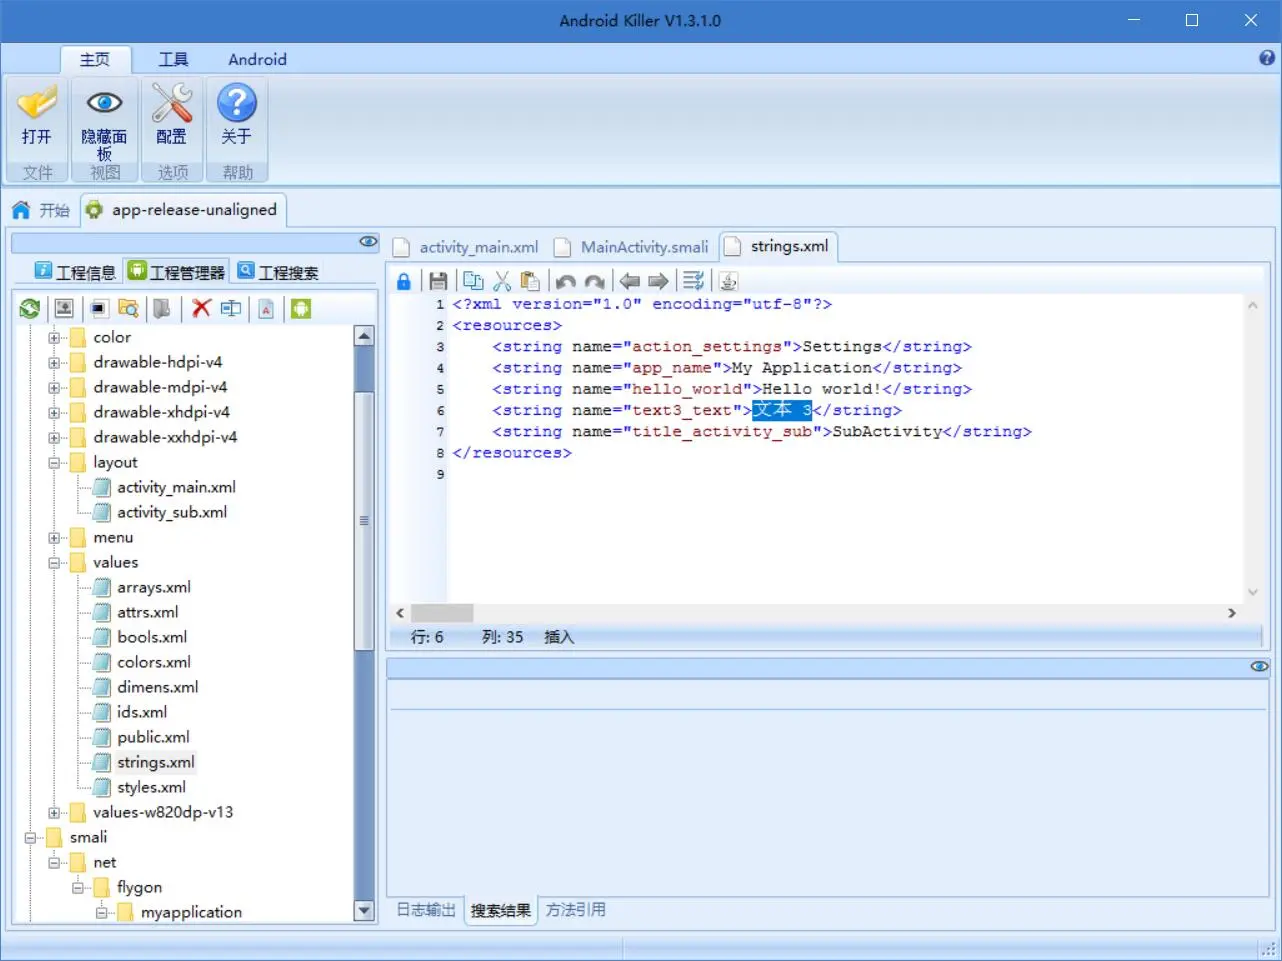Click the scissors cut icon
The height and width of the screenshot is (961, 1282).
coord(502,281)
